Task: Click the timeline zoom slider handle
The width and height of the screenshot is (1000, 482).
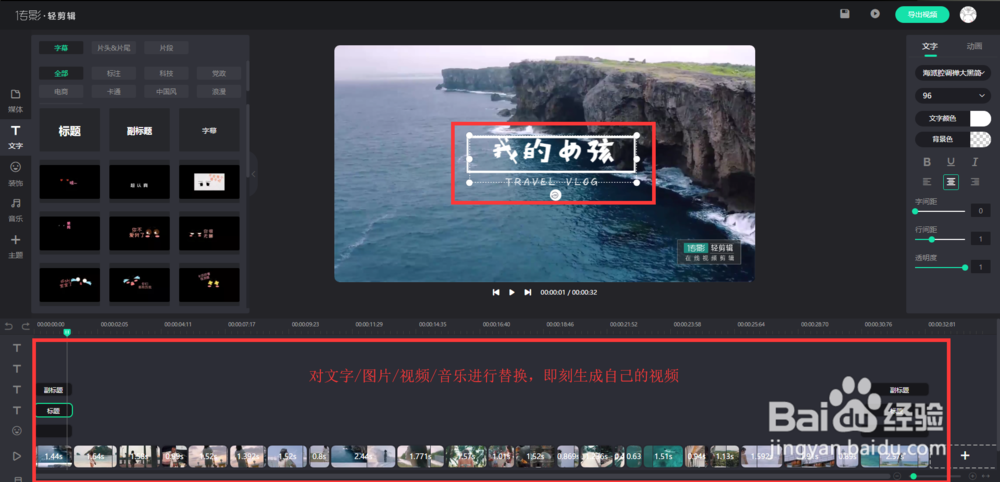Action: click(x=913, y=476)
